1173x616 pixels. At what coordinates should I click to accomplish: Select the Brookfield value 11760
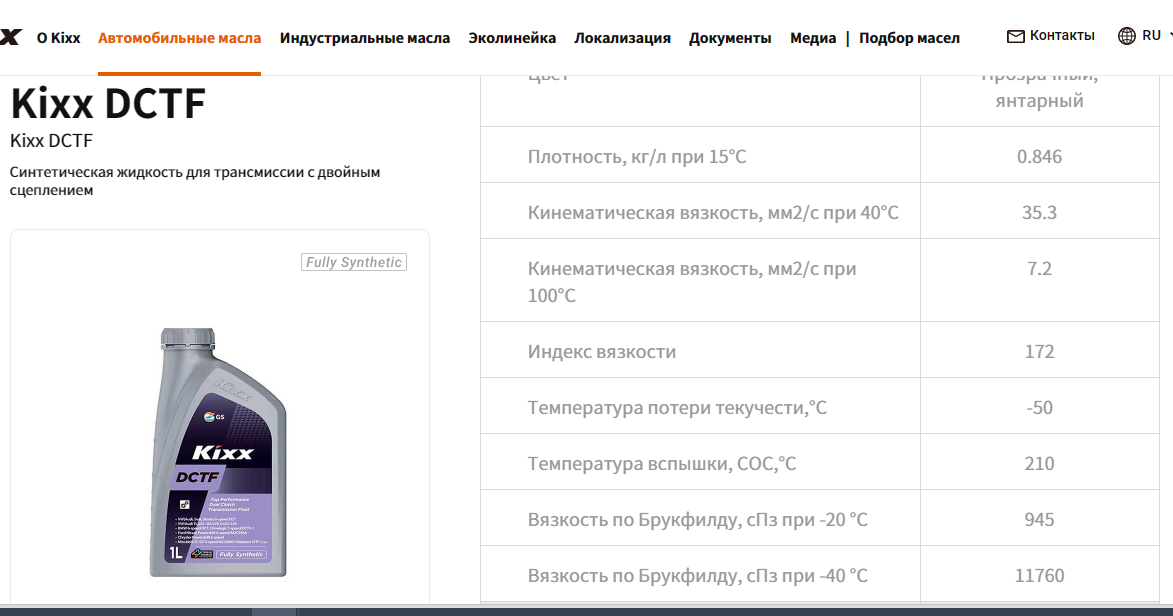click(x=1039, y=576)
